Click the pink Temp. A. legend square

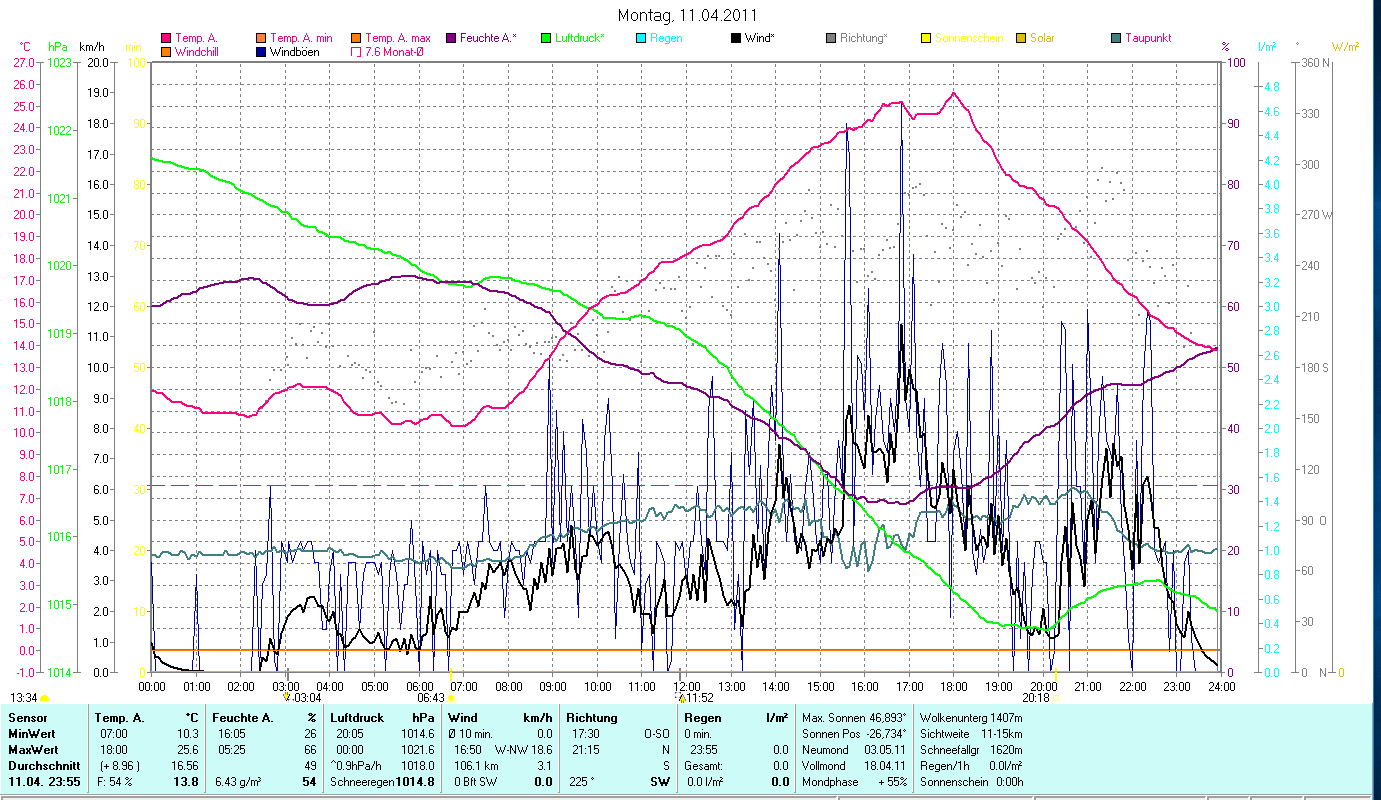[x=167, y=38]
